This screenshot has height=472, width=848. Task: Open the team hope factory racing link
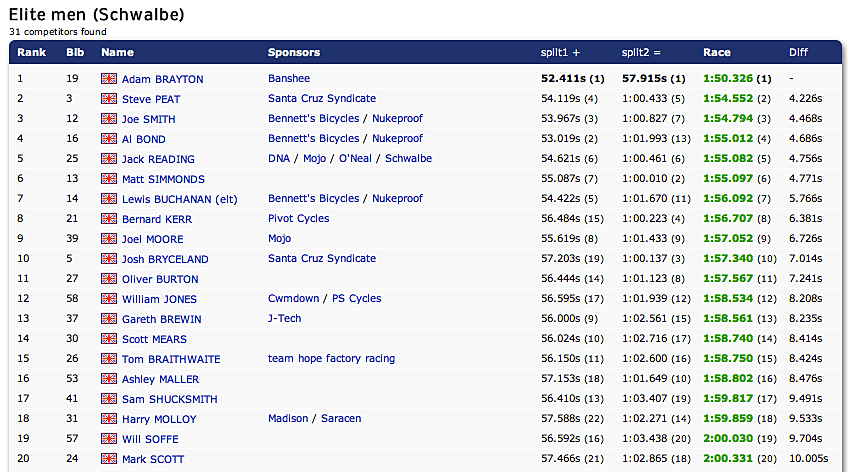331,359
